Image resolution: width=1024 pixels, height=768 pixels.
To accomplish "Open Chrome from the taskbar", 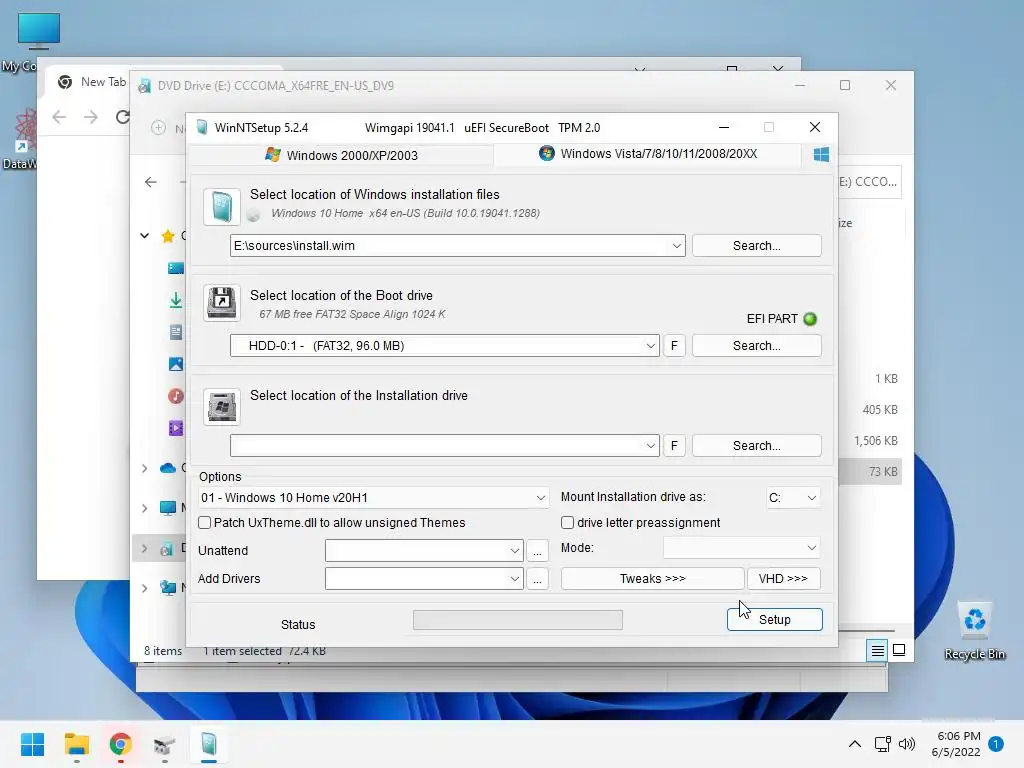I will (120, 744).
